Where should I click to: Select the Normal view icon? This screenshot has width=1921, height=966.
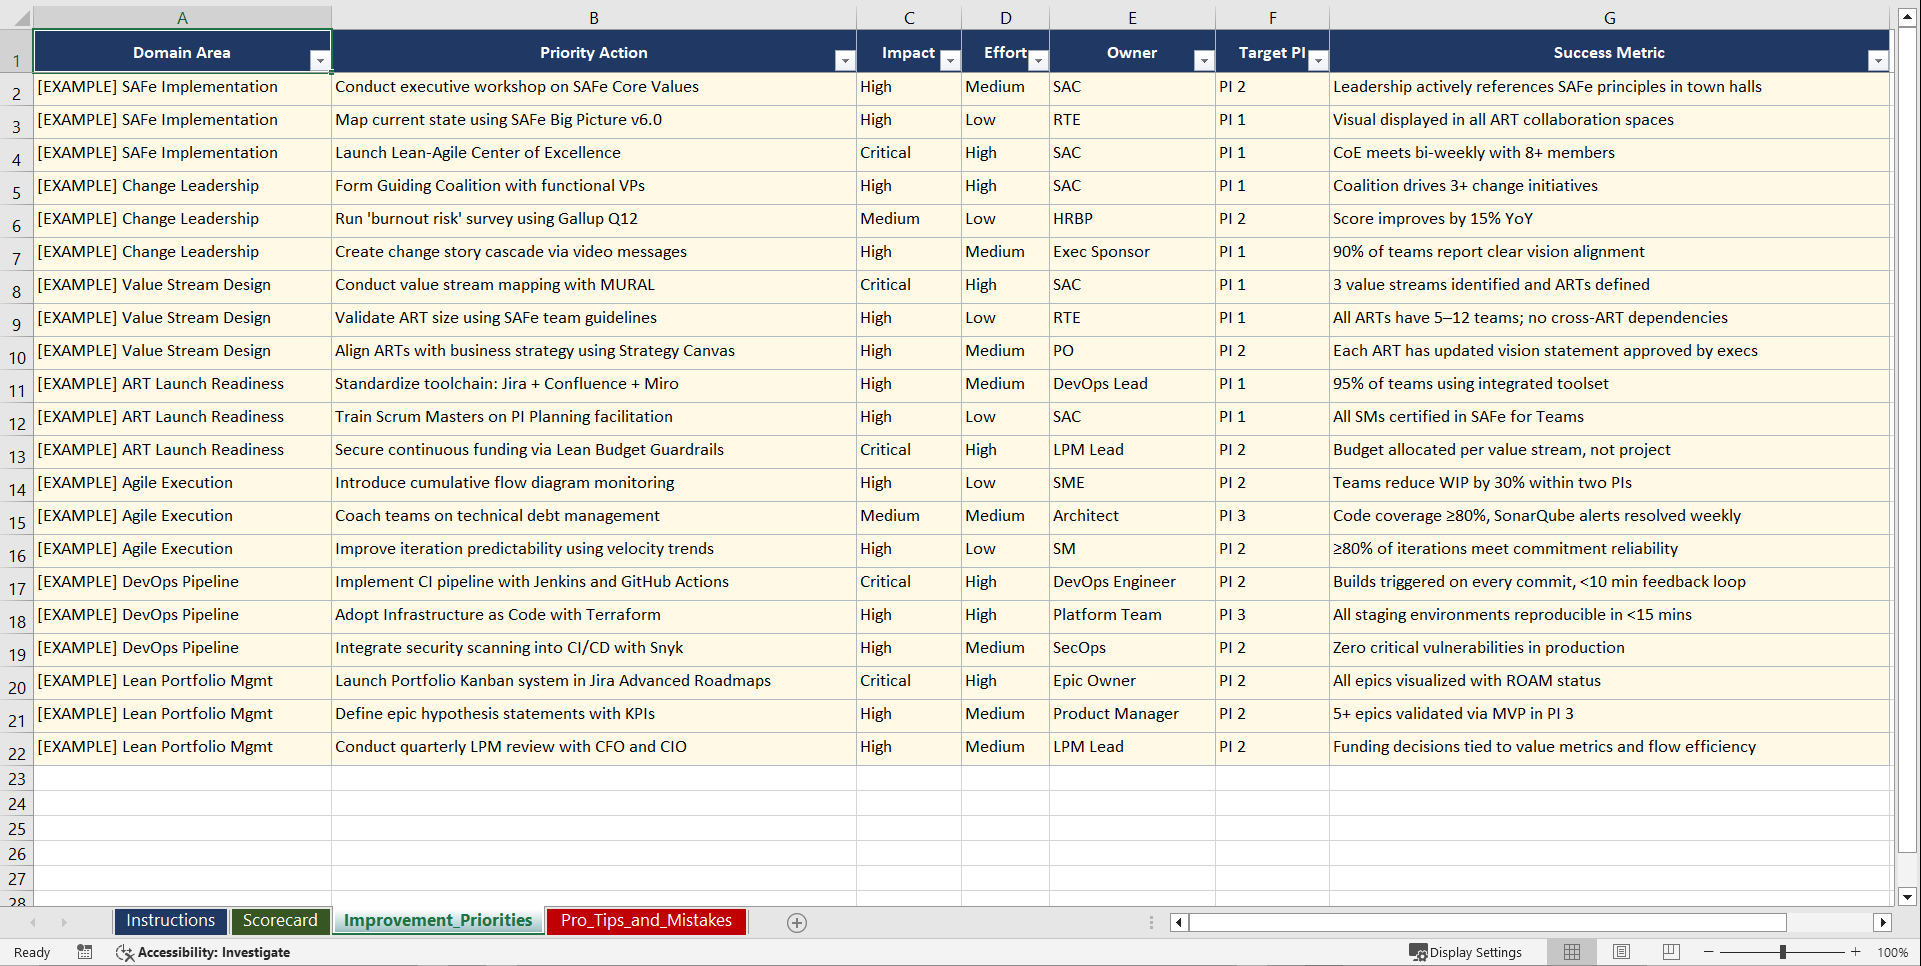[x=1571, y=952]
